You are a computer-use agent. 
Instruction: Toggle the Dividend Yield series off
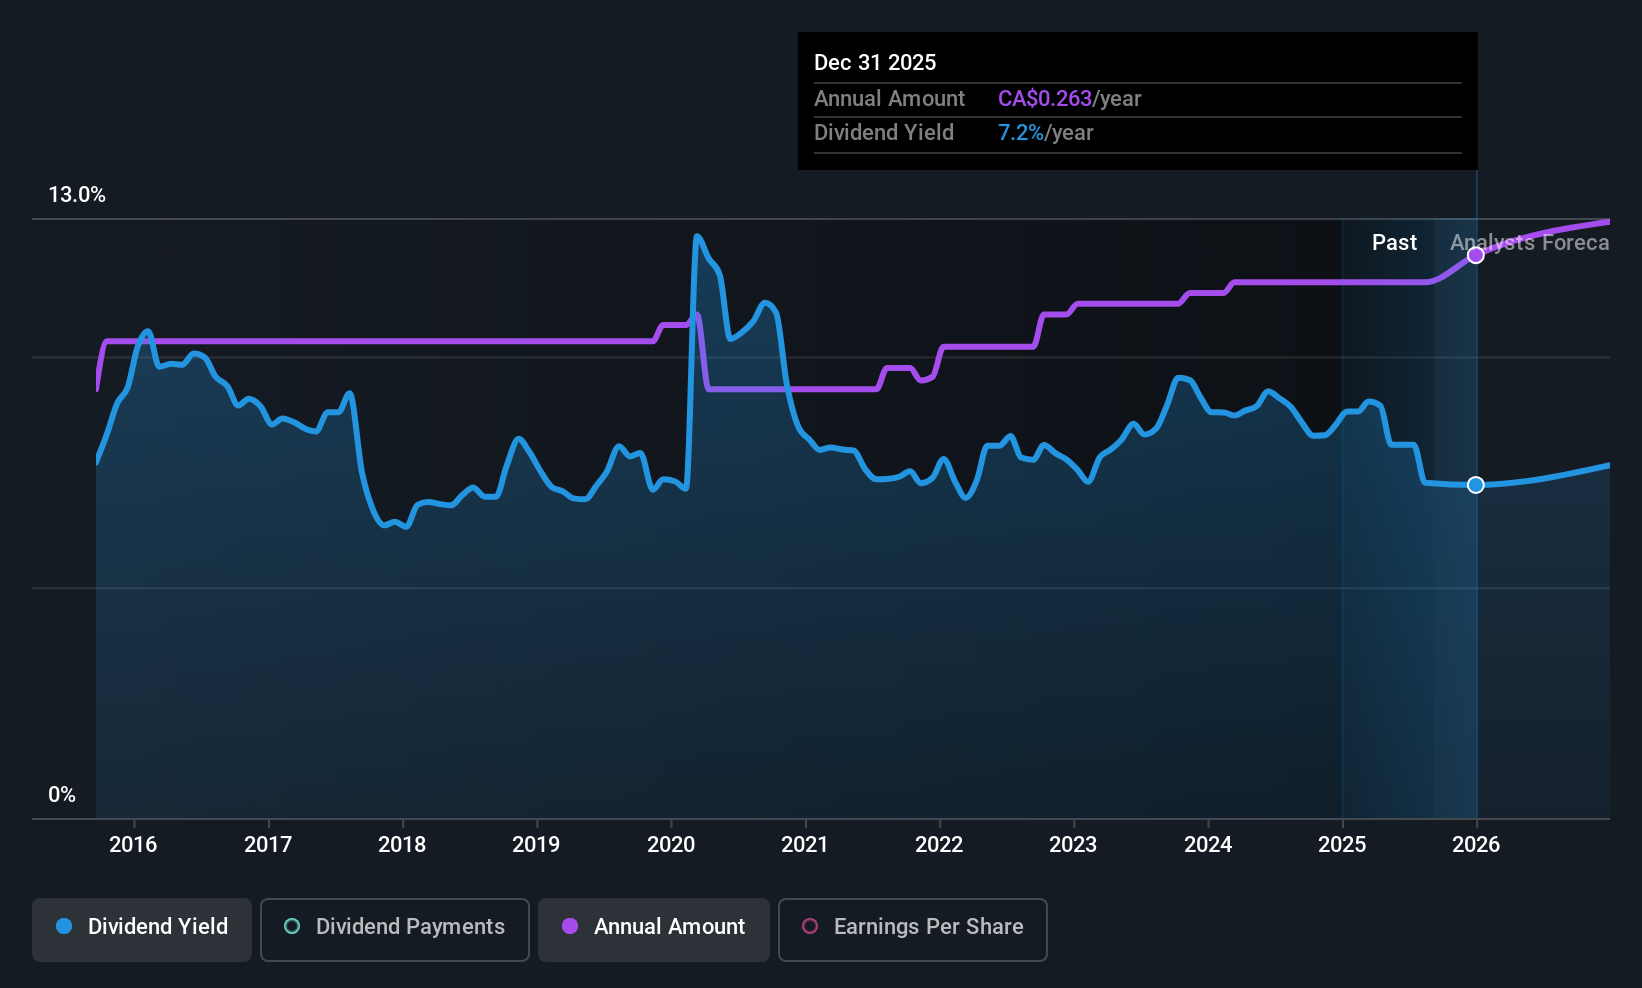tap(141, 929)
